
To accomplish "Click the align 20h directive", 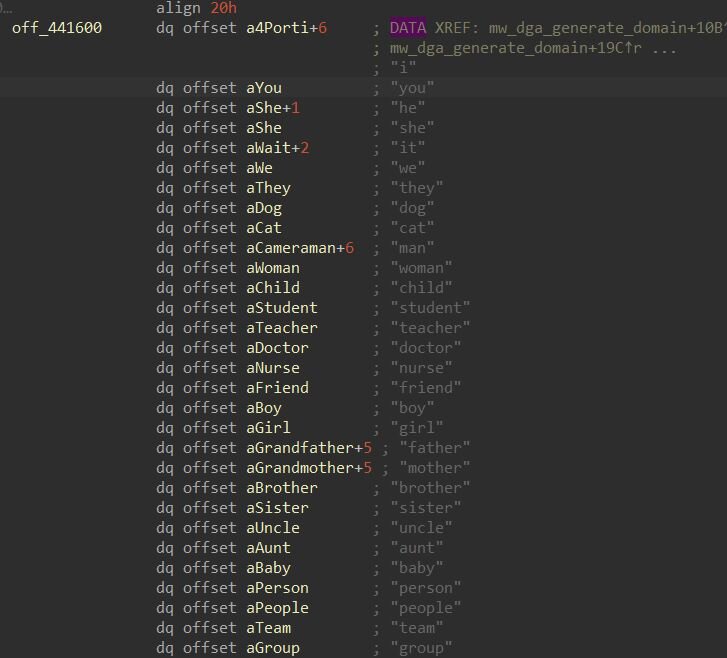I will [196, 8].
